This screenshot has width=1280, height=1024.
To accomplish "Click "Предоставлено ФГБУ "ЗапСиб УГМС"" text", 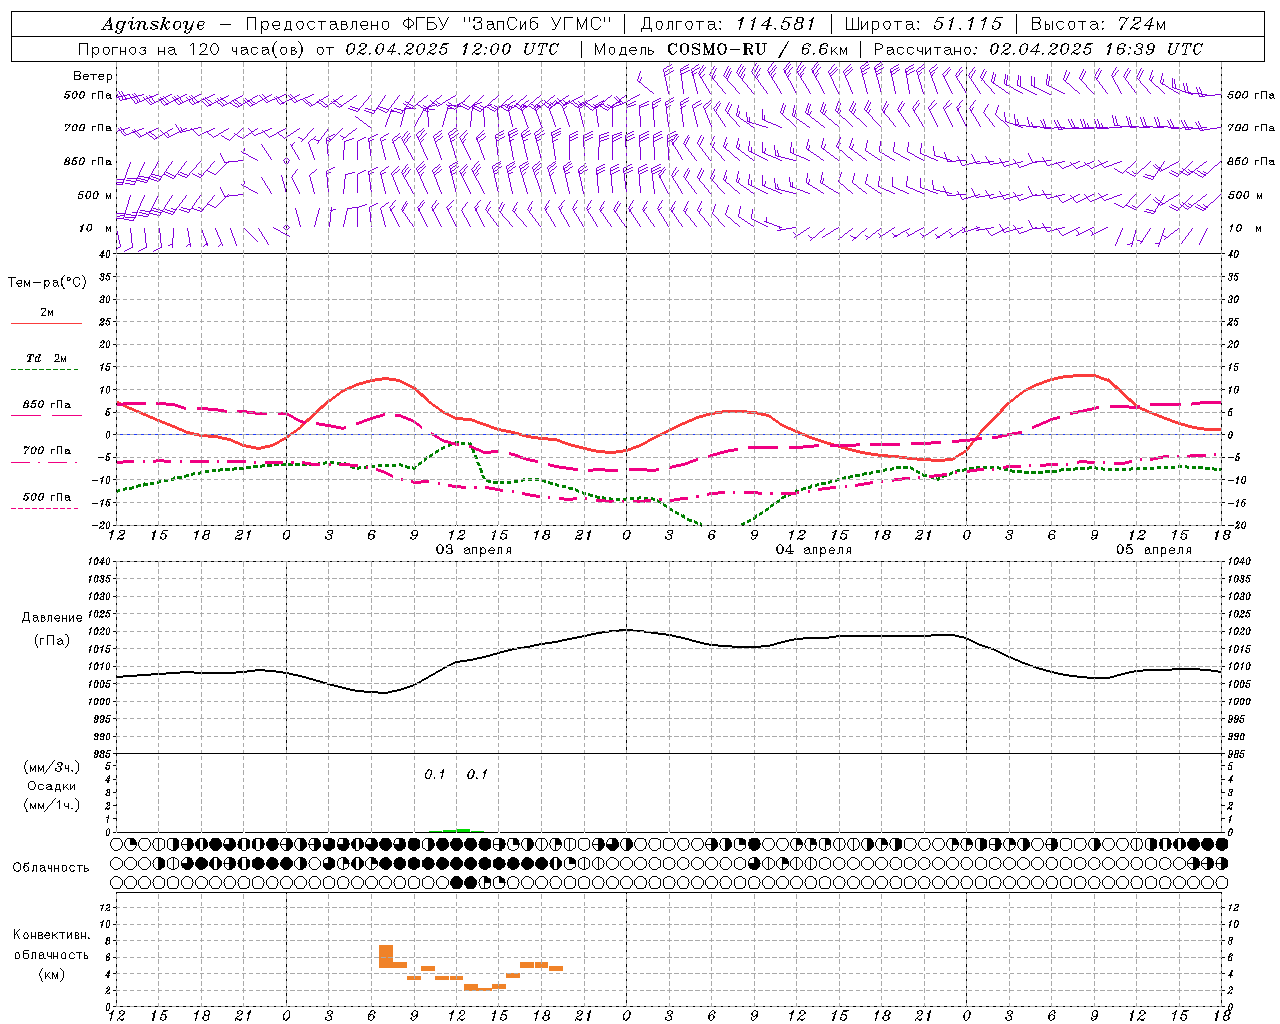I will point(428,24).
